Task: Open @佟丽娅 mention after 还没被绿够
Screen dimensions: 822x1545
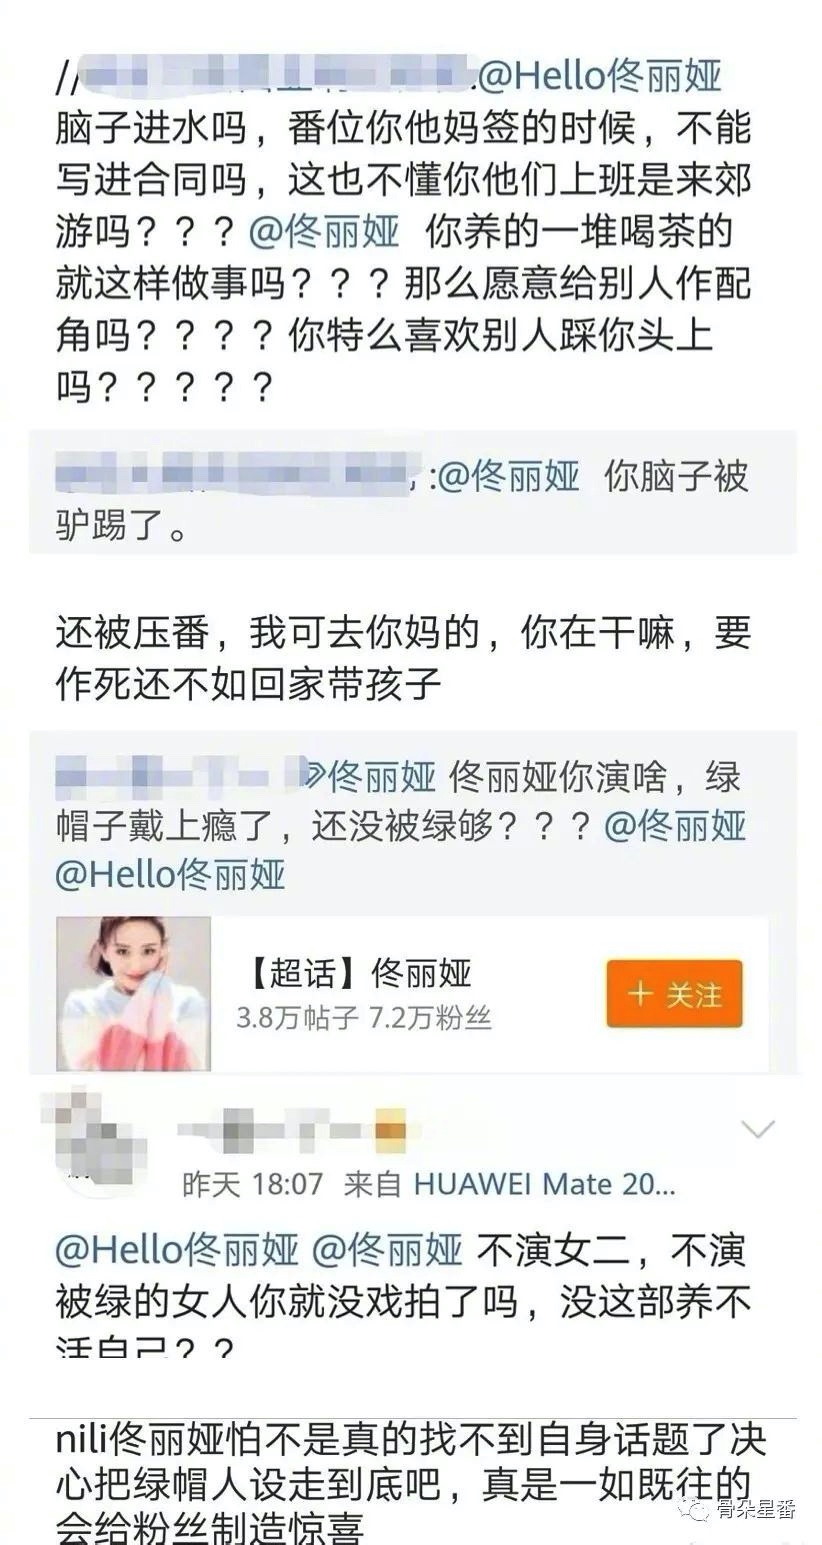Action: click(675, 826)
